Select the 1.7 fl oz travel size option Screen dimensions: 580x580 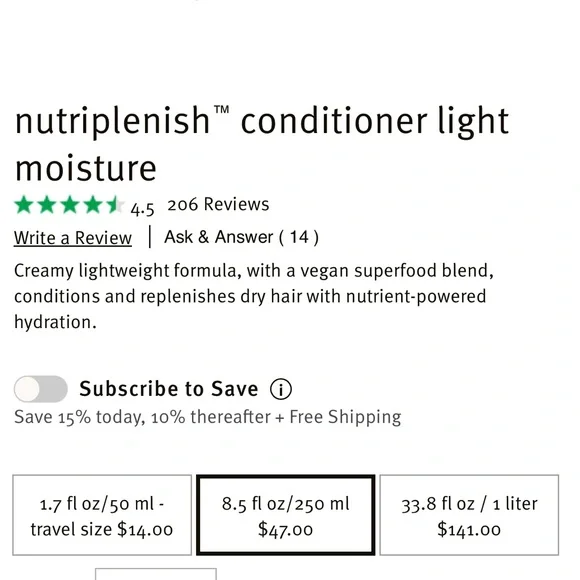[x=102, y=515]
